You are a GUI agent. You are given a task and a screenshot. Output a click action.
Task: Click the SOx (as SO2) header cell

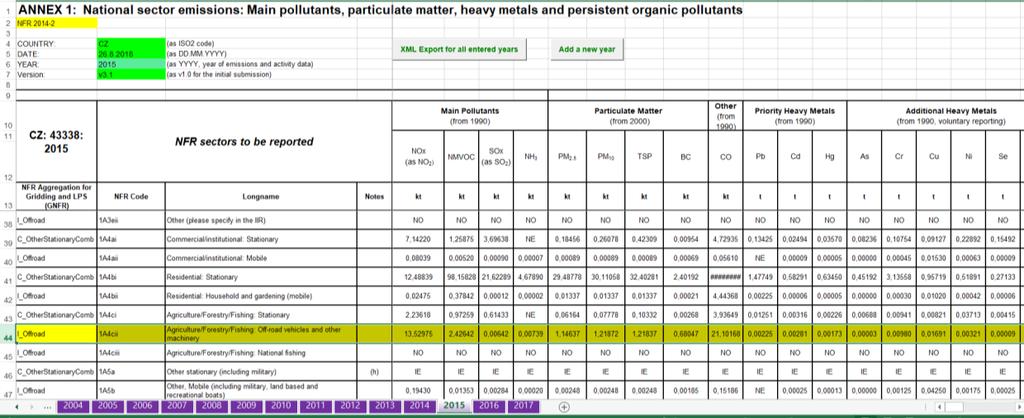(496, 157)
